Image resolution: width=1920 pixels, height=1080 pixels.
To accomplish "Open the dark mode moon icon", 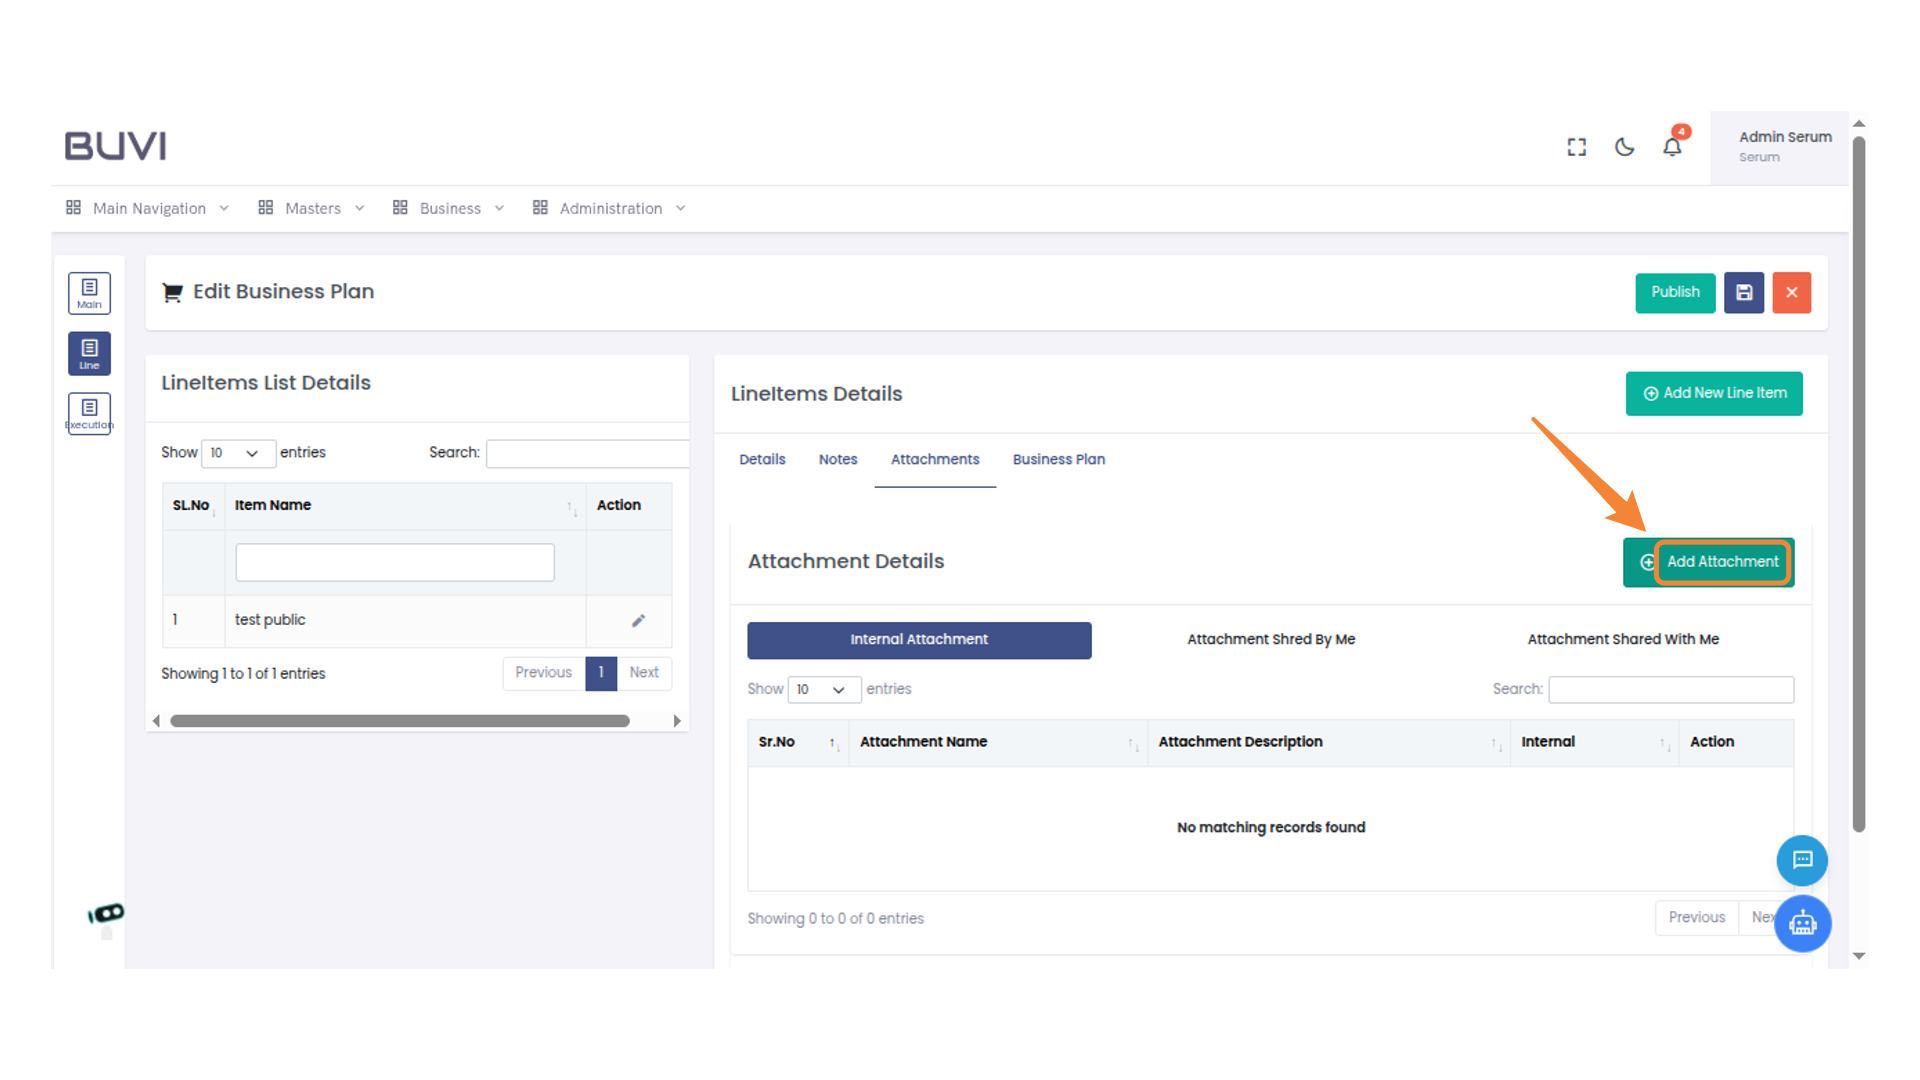I will [1623, 146].
